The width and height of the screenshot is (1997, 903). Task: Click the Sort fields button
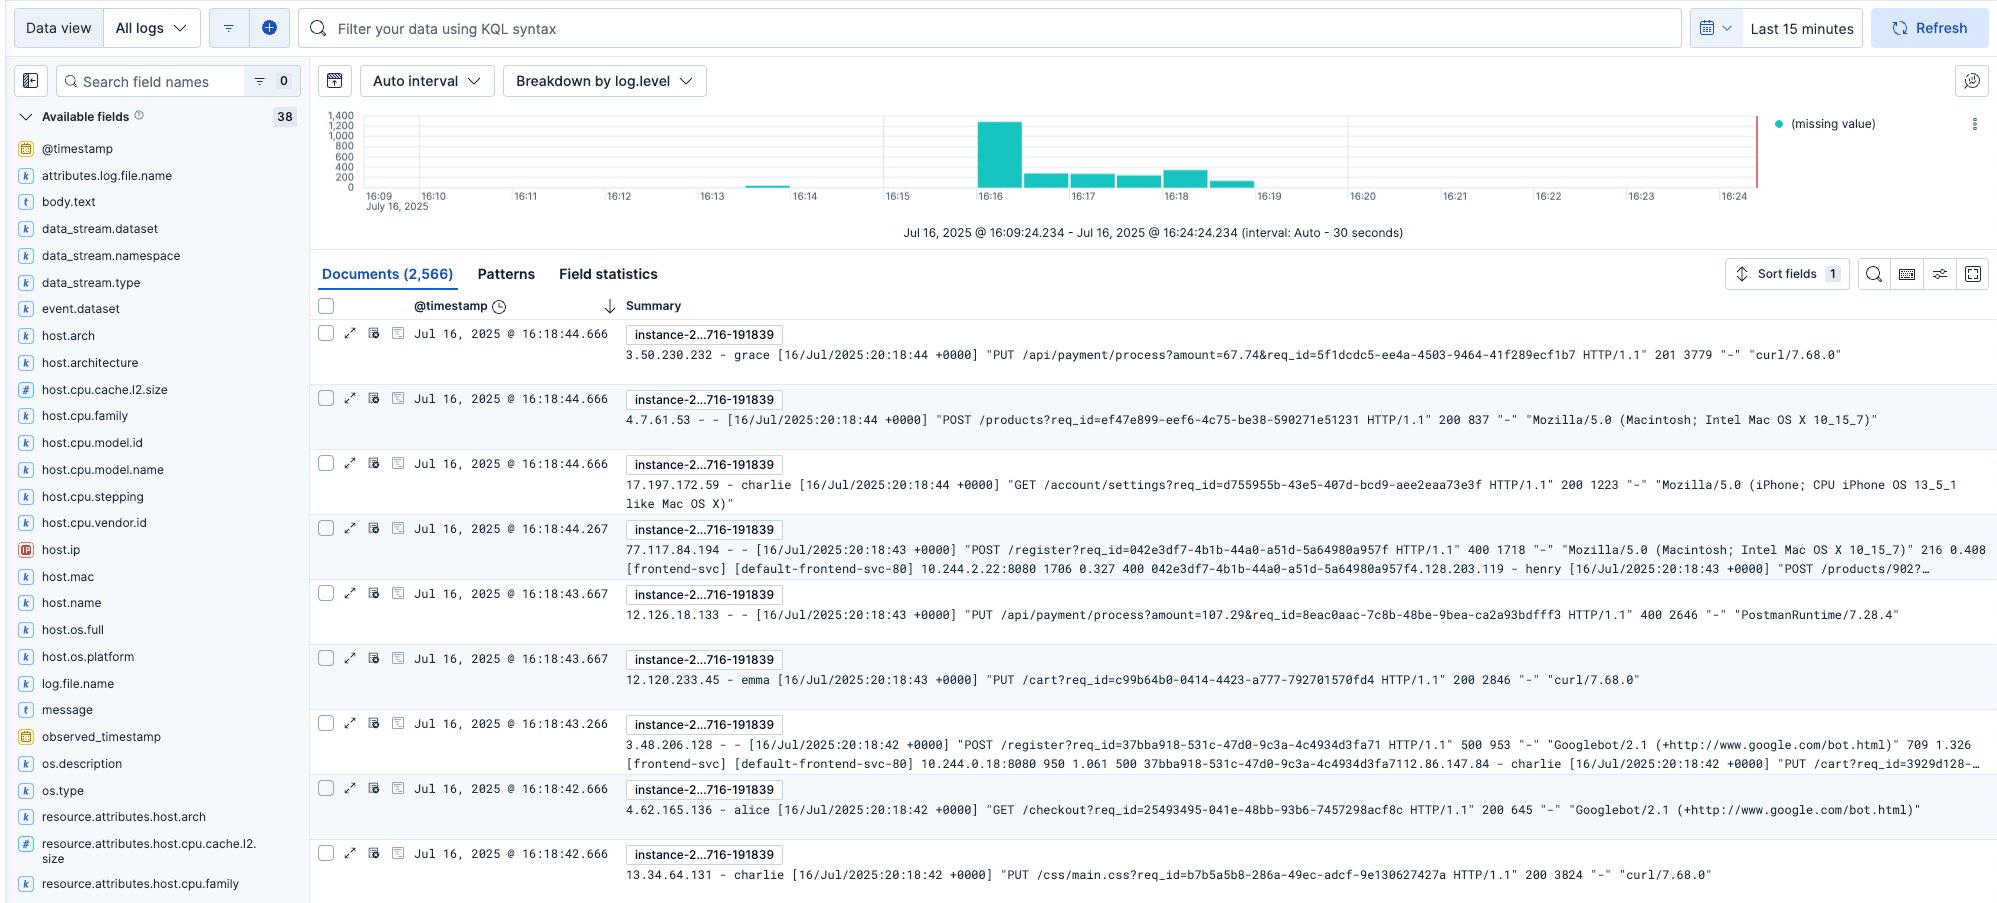click(x=1786, y=274)
